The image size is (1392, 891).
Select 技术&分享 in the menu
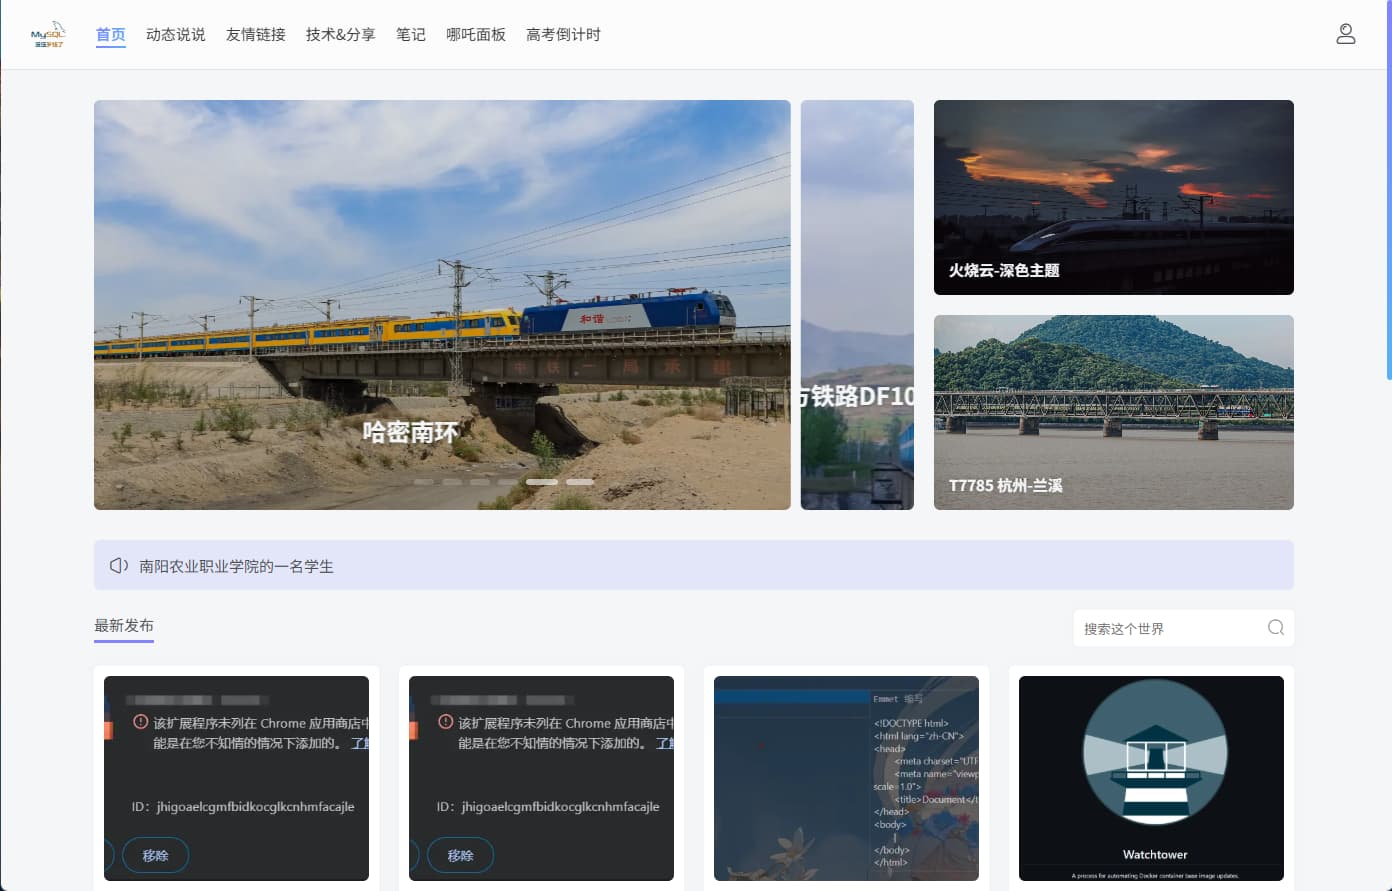340,35
